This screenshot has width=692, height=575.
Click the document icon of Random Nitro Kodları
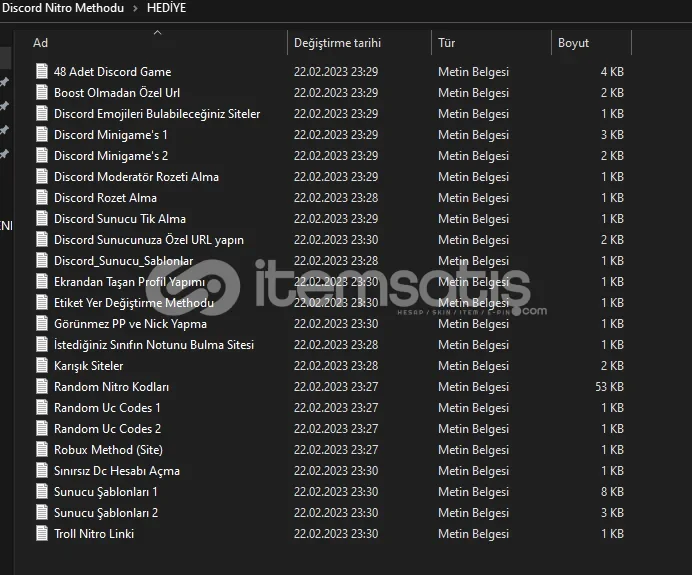point(42,387)
